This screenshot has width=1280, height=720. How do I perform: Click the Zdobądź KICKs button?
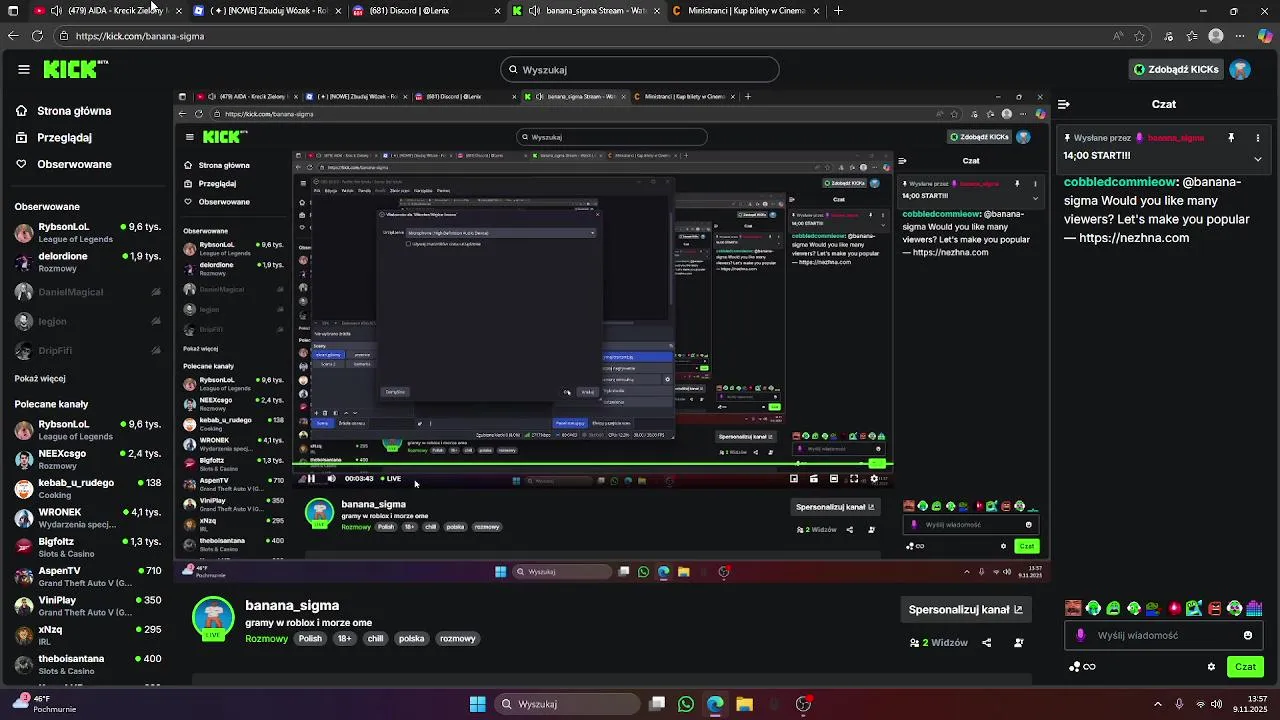(x=1175, y=69)
